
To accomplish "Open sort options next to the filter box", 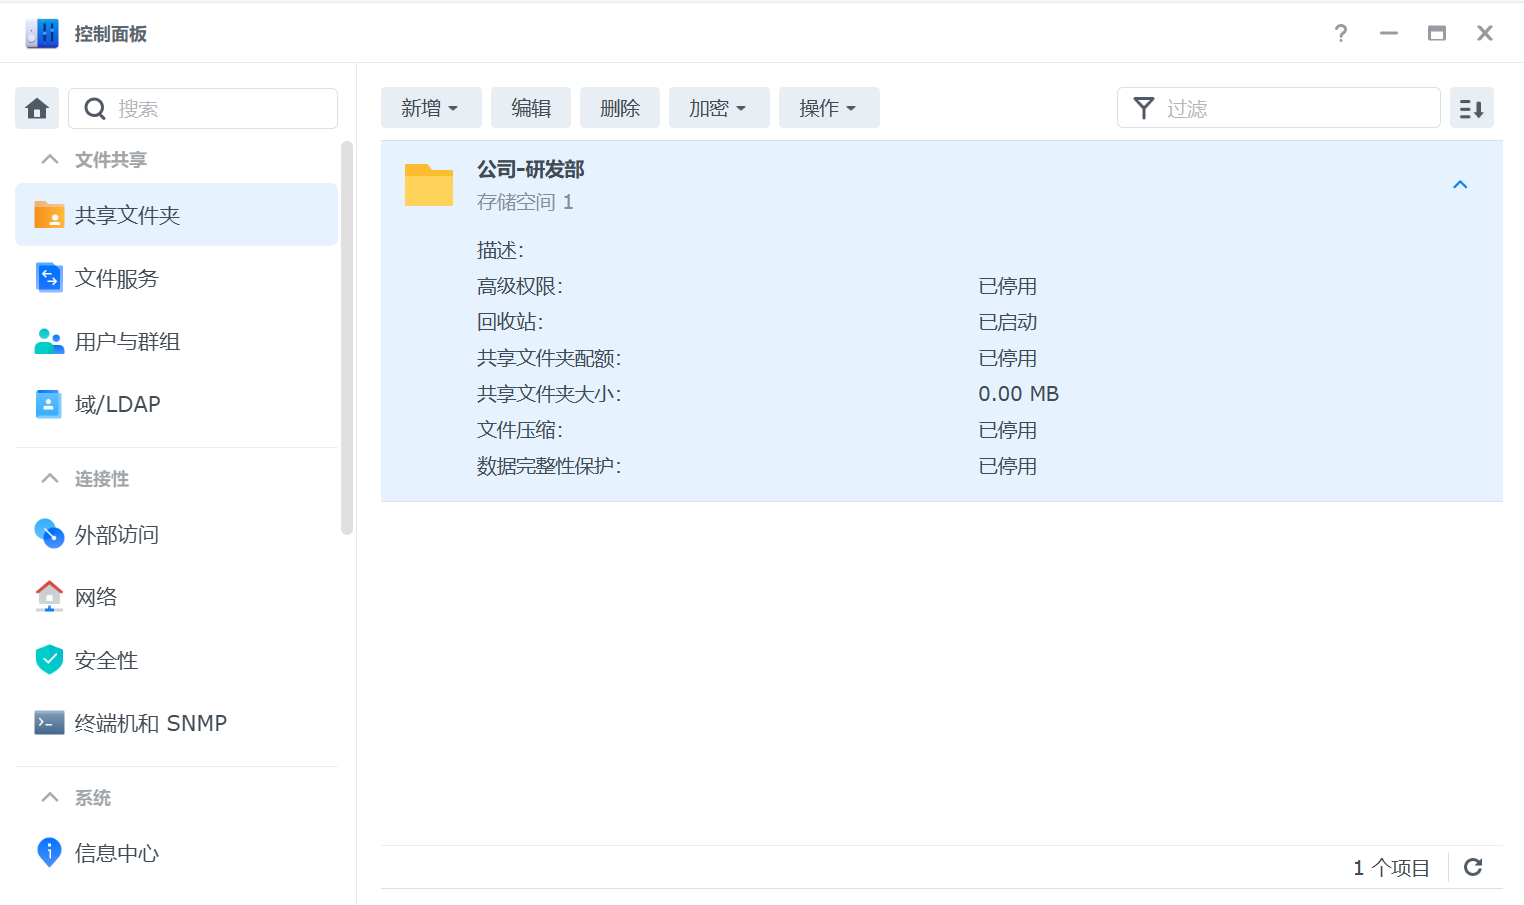I will tap(1472, 107).
